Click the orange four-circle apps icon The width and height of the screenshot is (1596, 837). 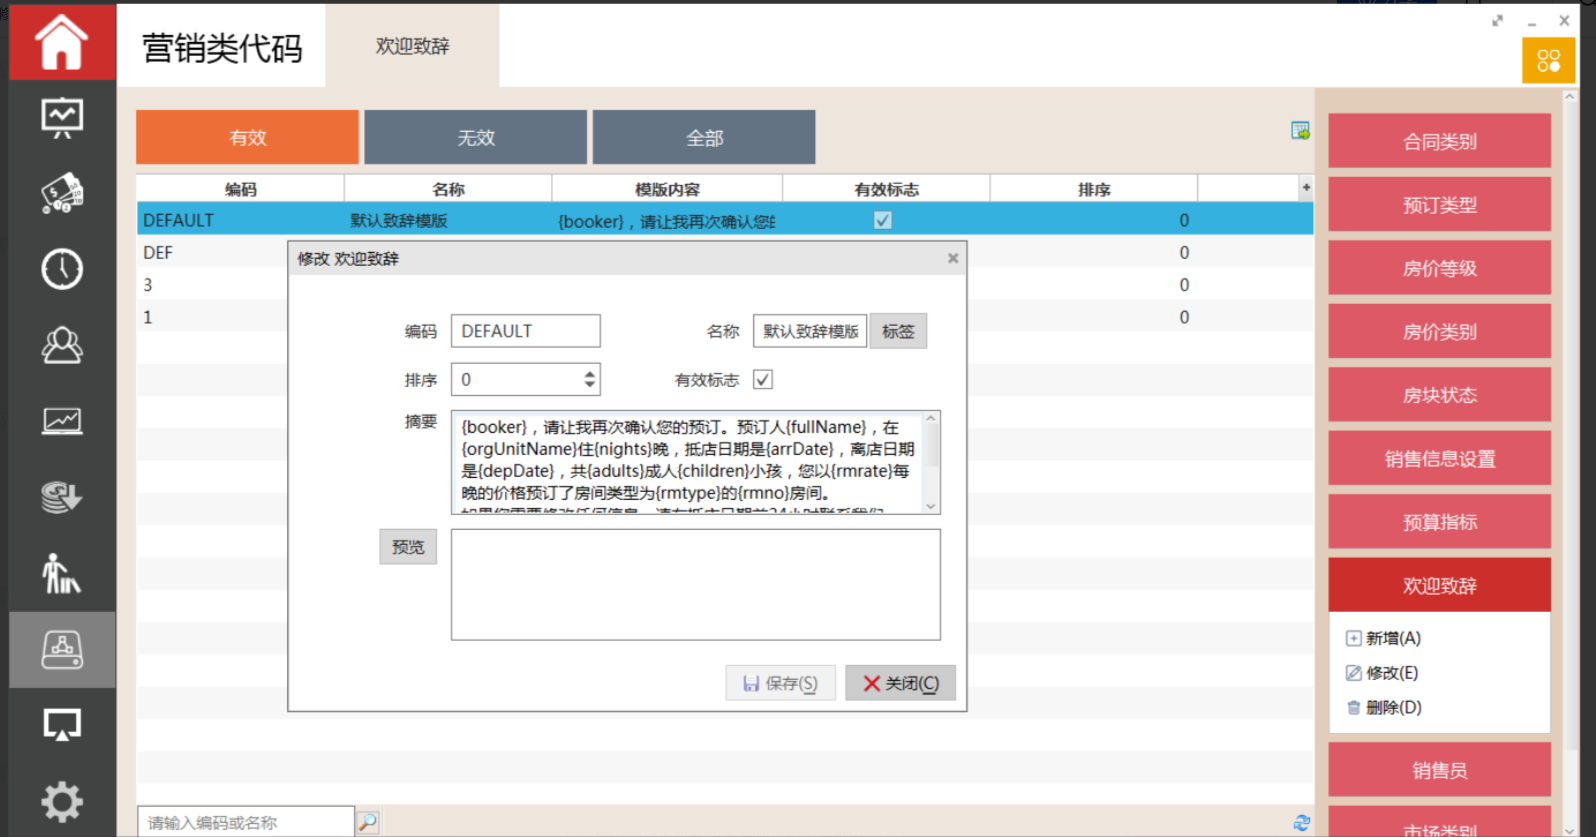[1548, 61]
